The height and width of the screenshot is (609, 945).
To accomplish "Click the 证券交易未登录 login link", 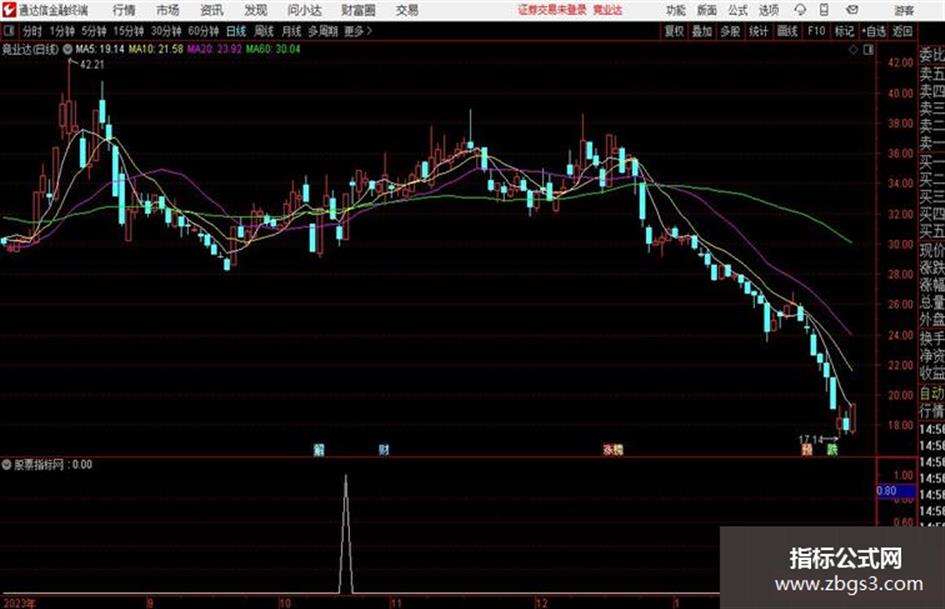I will click(552, 10).
